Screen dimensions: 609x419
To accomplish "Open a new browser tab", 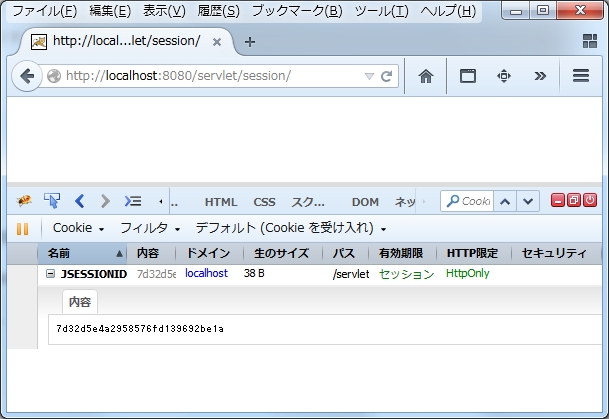I will pos(250,42).
